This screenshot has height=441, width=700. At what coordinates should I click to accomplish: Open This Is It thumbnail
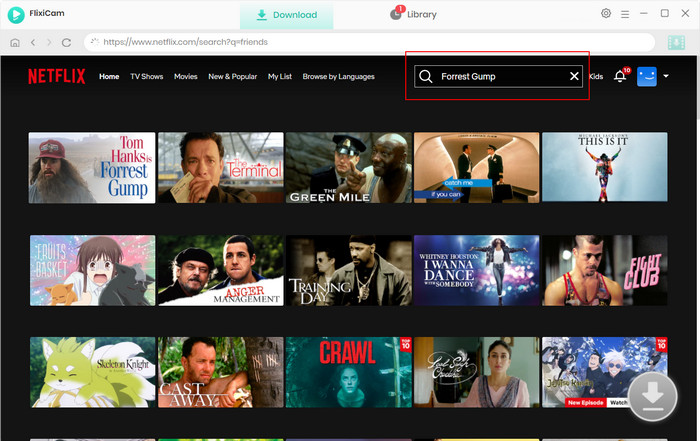click(x=604, y=167)
